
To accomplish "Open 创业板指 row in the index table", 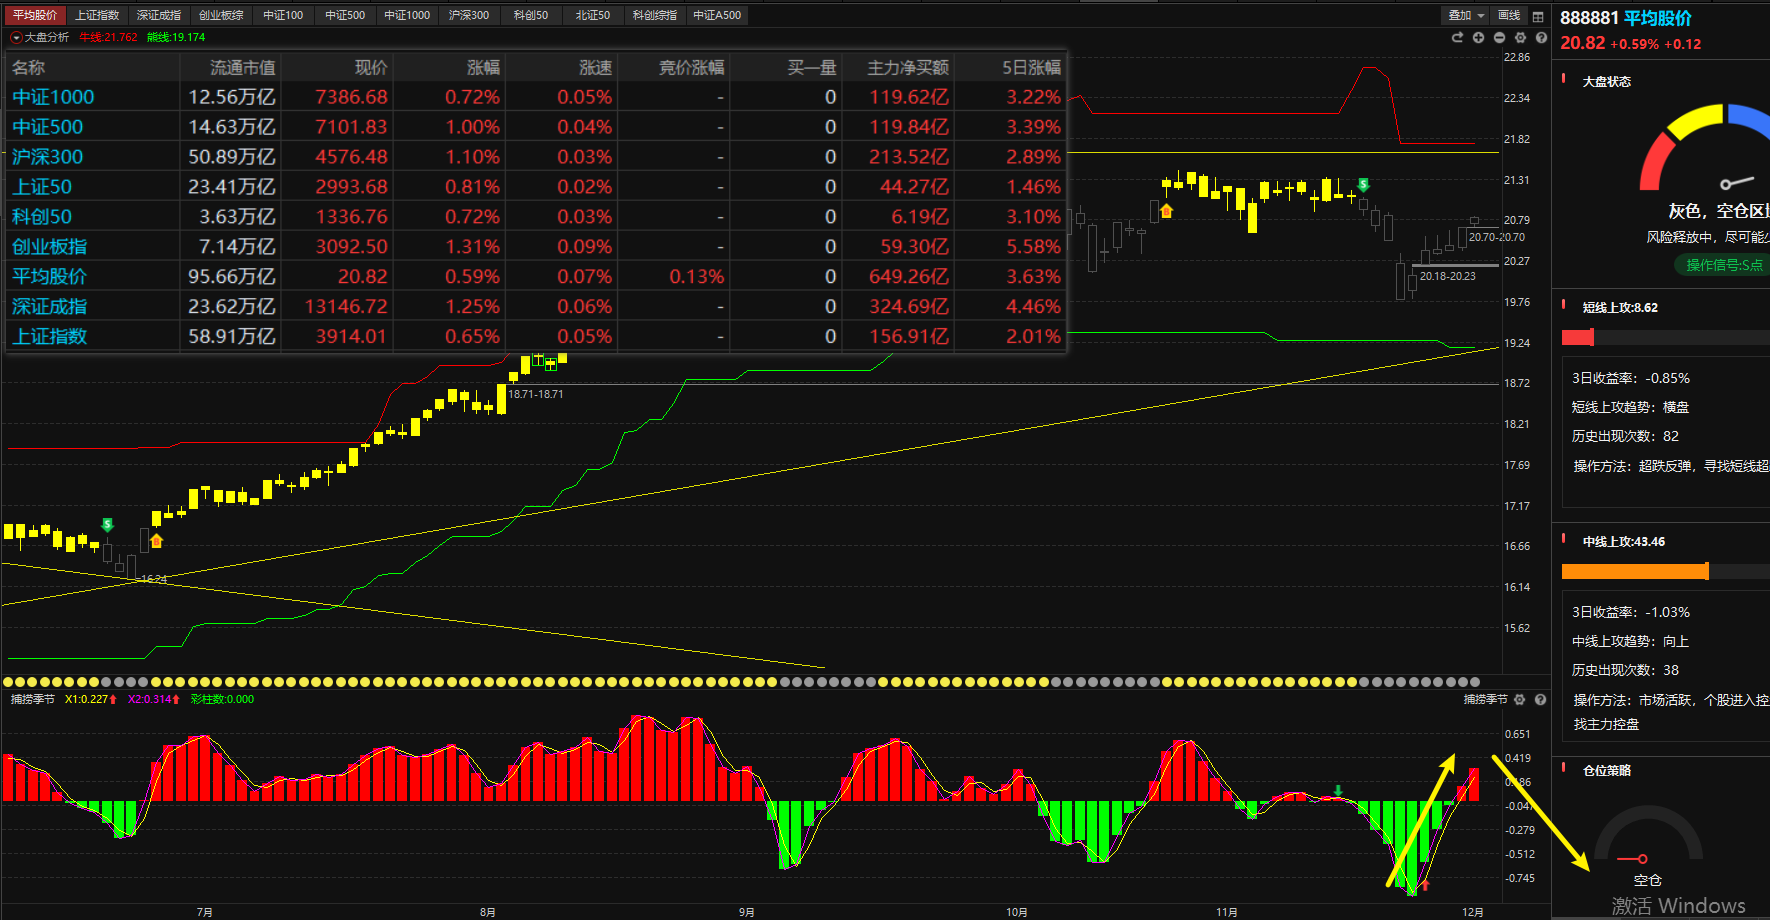I will [x=49, y=247].
